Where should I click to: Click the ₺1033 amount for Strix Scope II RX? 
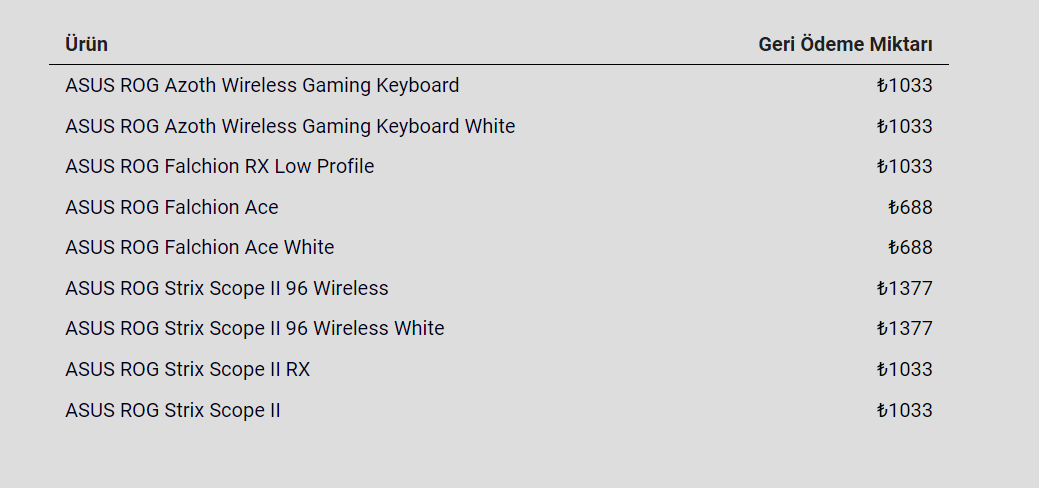tap(904, 369)
